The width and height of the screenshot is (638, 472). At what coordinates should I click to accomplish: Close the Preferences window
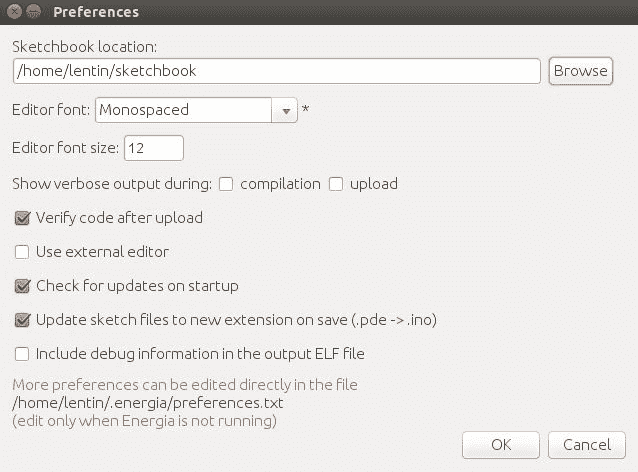point(13,12)
